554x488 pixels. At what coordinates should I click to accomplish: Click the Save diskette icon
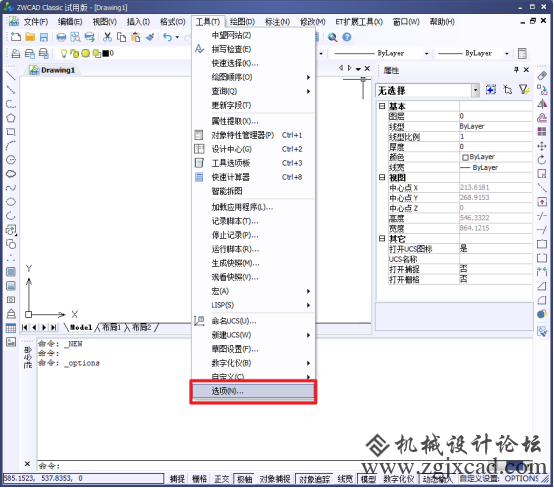click(43, 37)
